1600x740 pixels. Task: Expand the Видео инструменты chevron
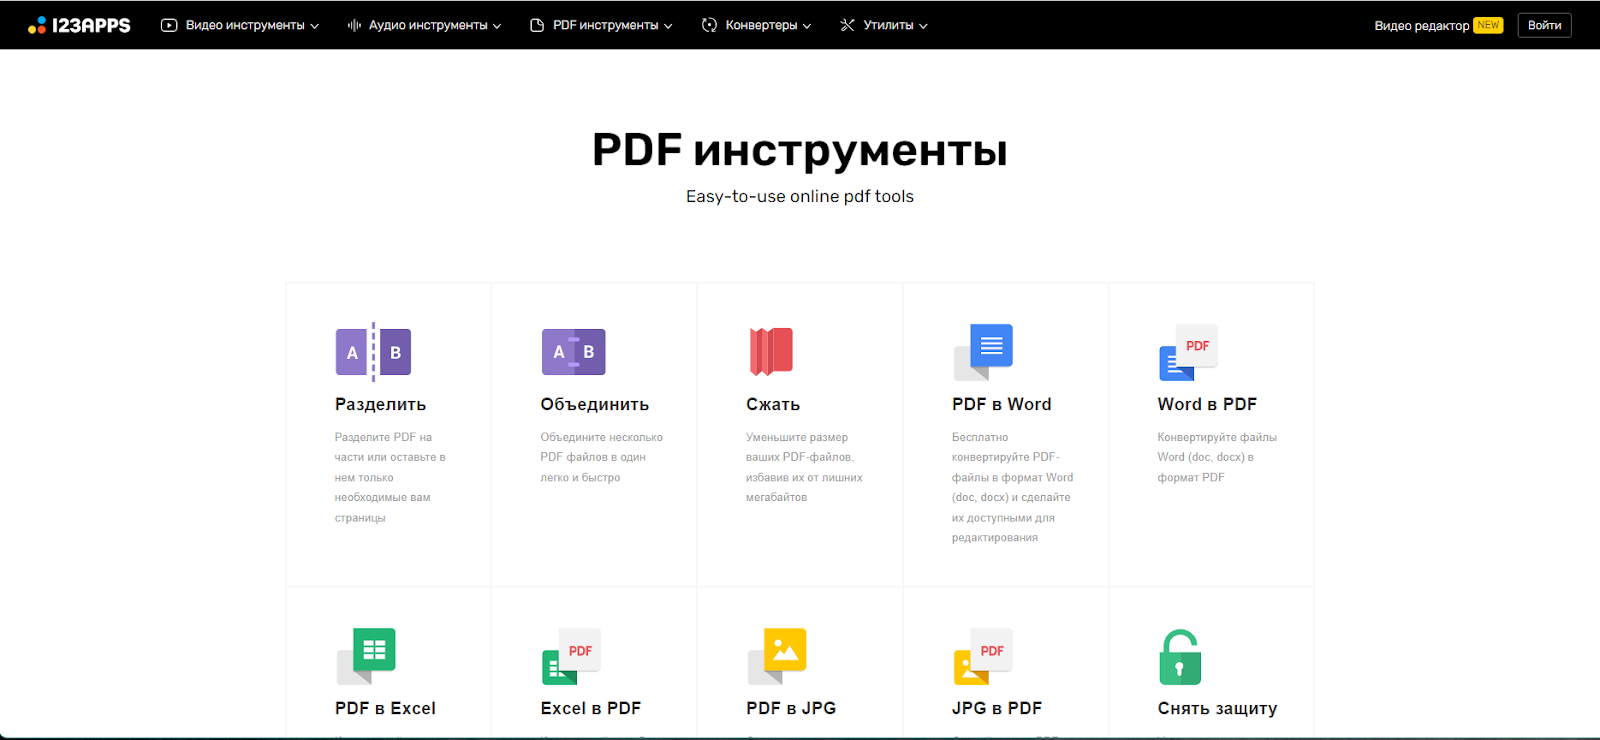(x=314, y=26)
